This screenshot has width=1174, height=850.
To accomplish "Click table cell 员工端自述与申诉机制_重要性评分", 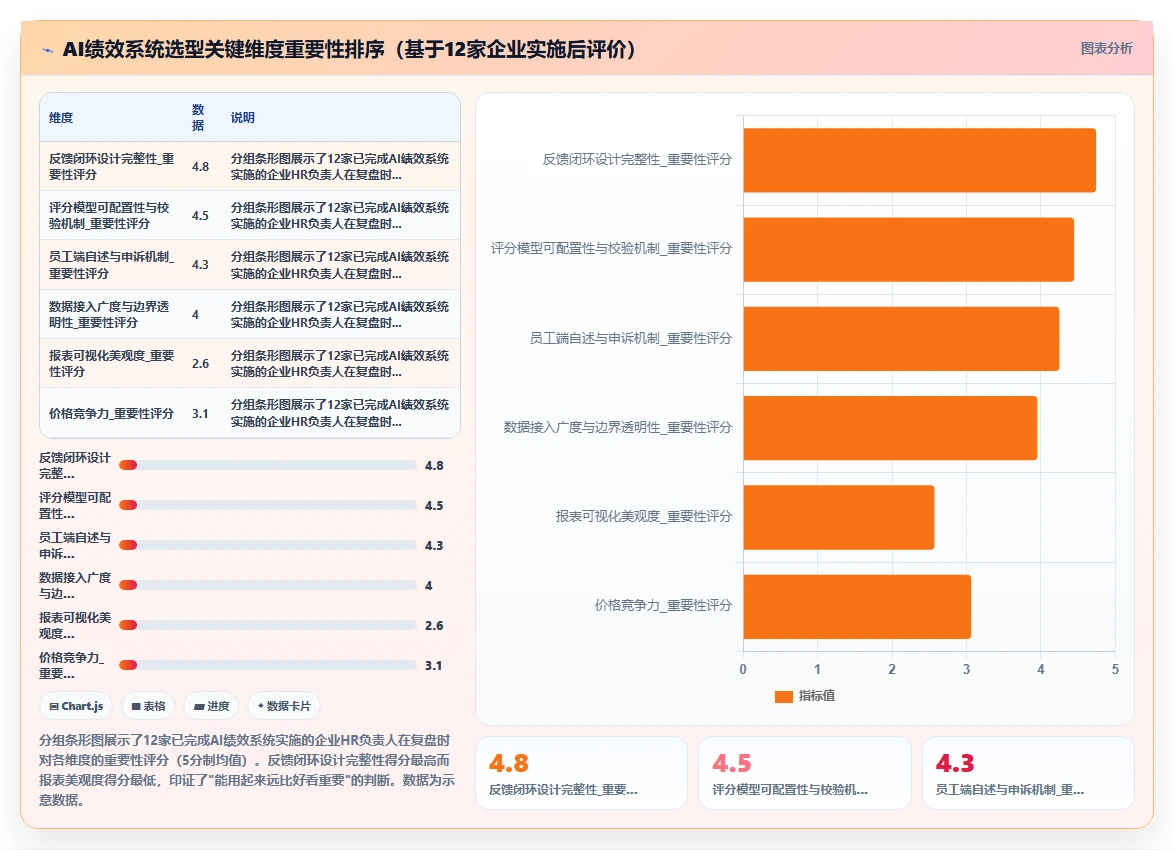I will tap(112, 265).
